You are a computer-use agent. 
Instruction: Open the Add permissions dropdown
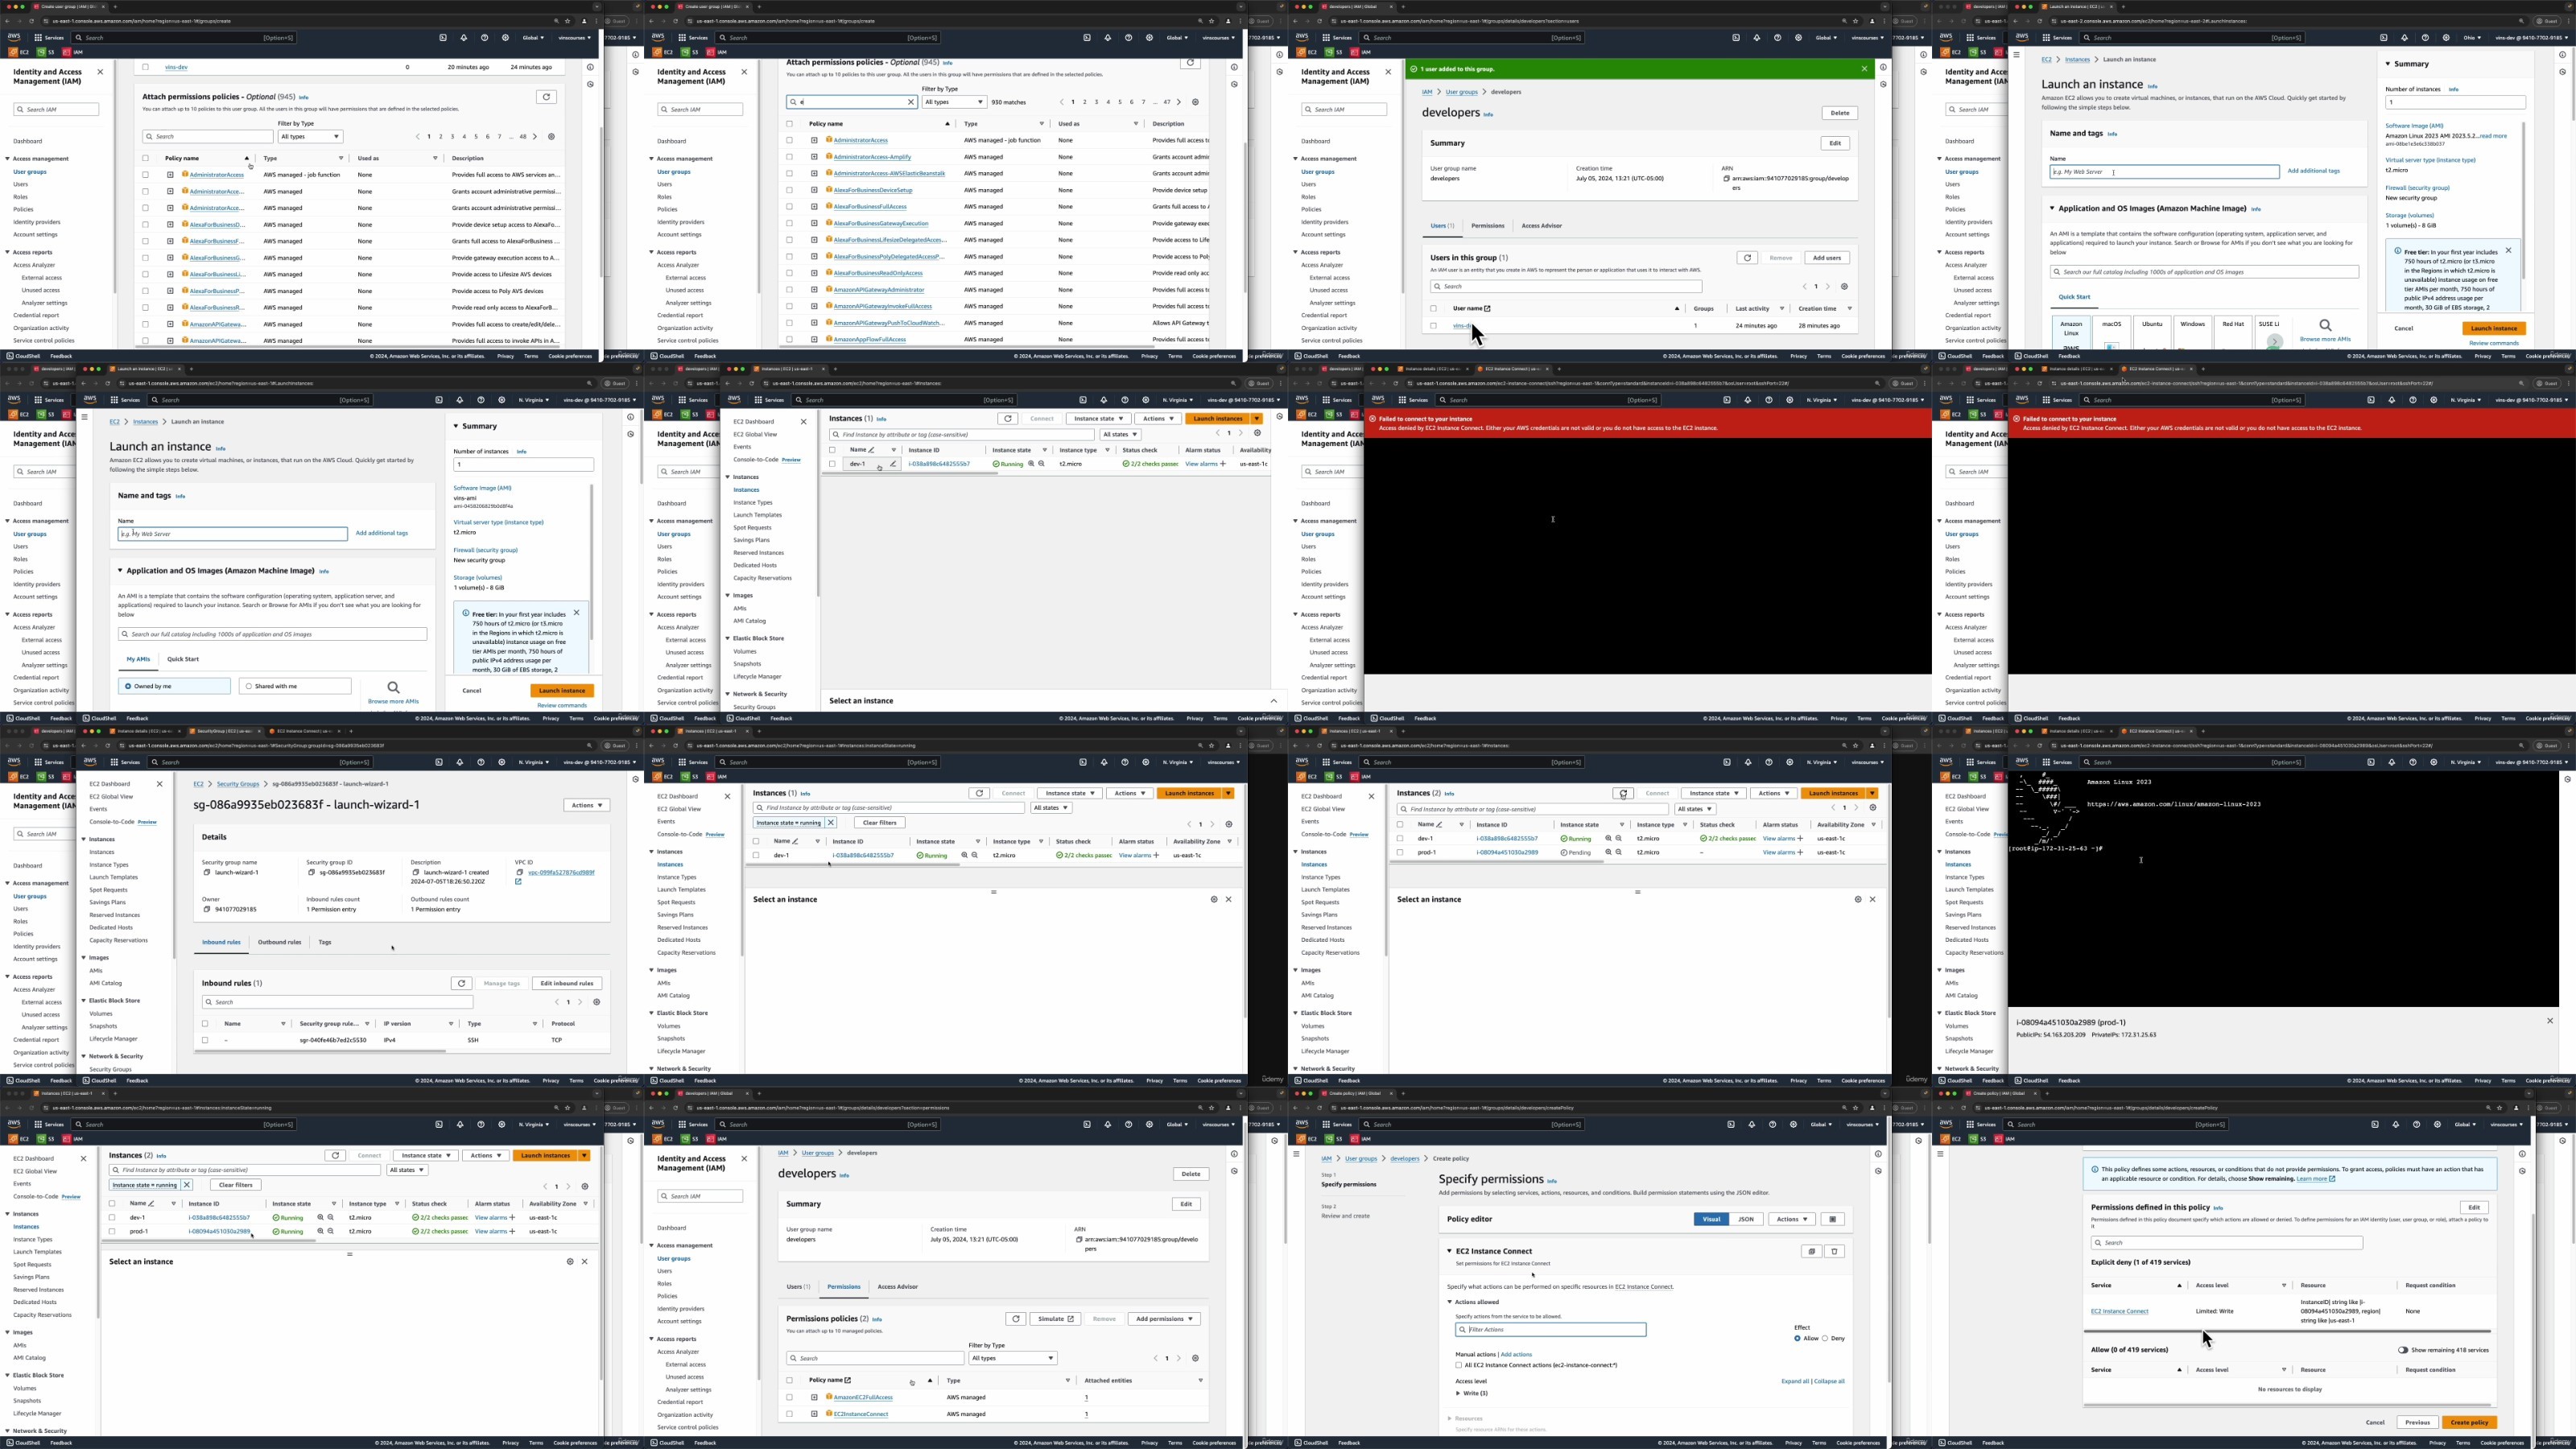1164,1319
